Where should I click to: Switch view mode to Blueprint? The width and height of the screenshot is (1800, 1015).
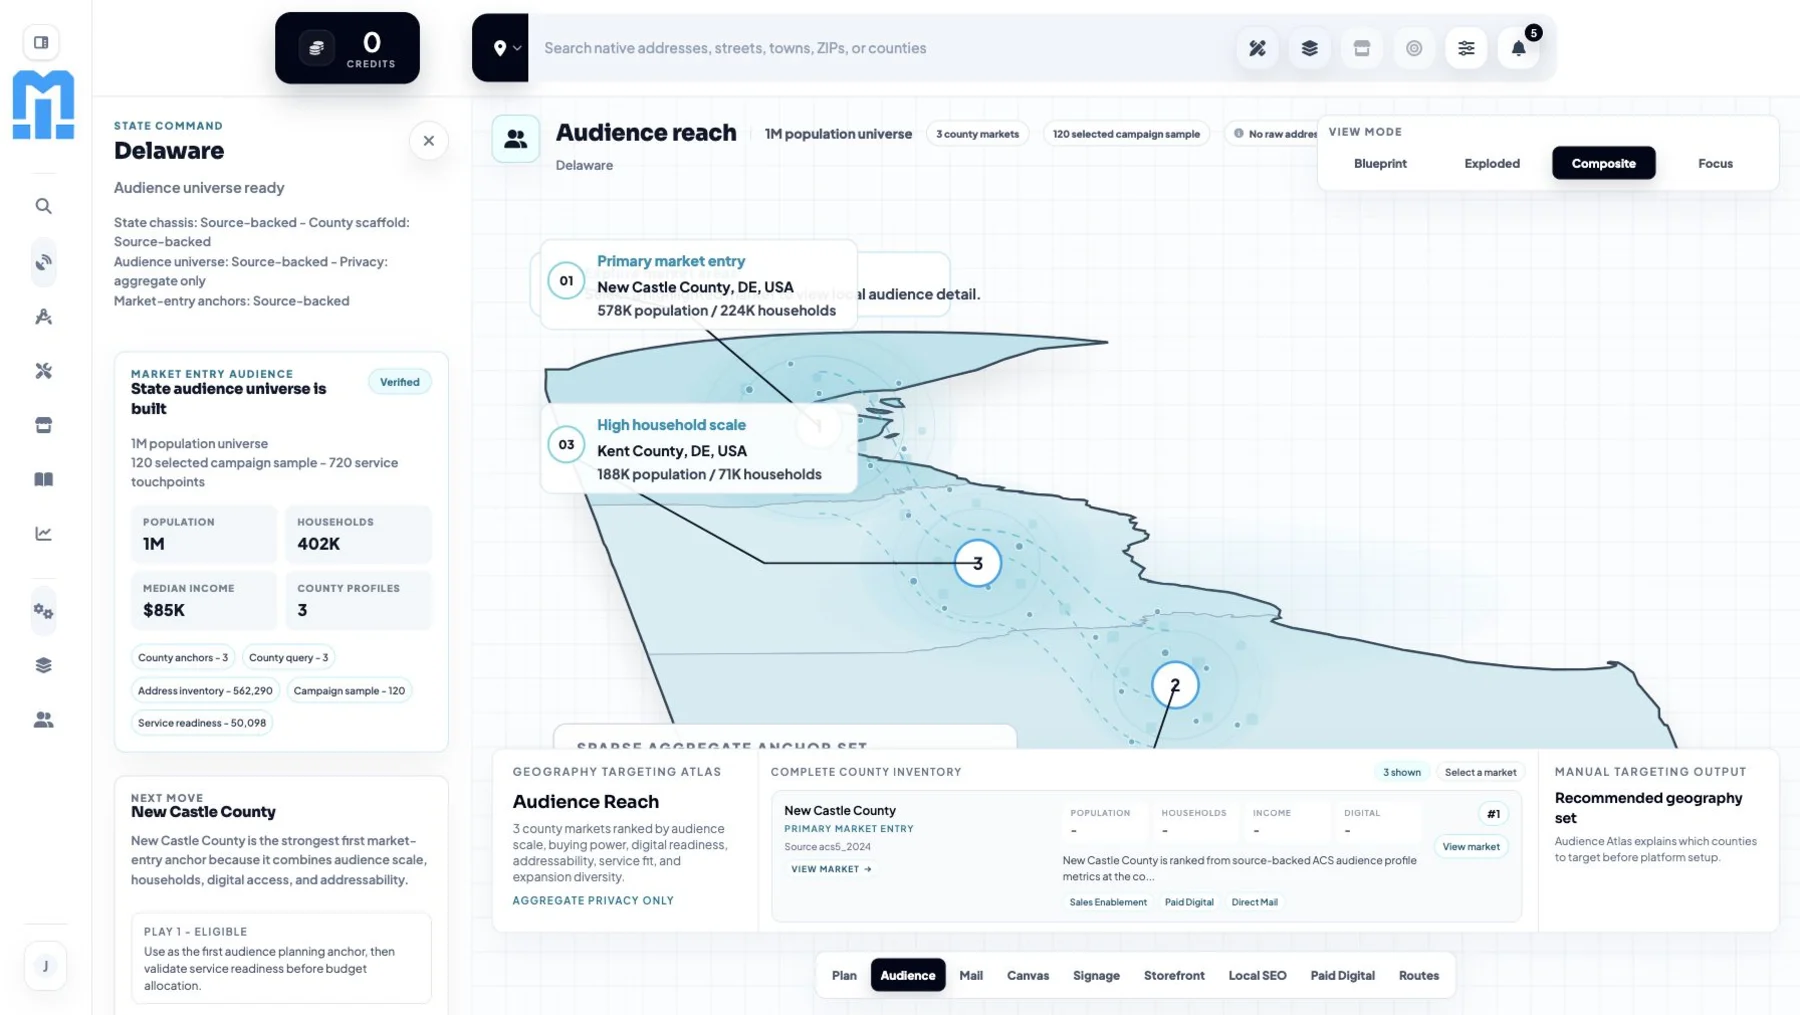click(x=1380, y=163)
